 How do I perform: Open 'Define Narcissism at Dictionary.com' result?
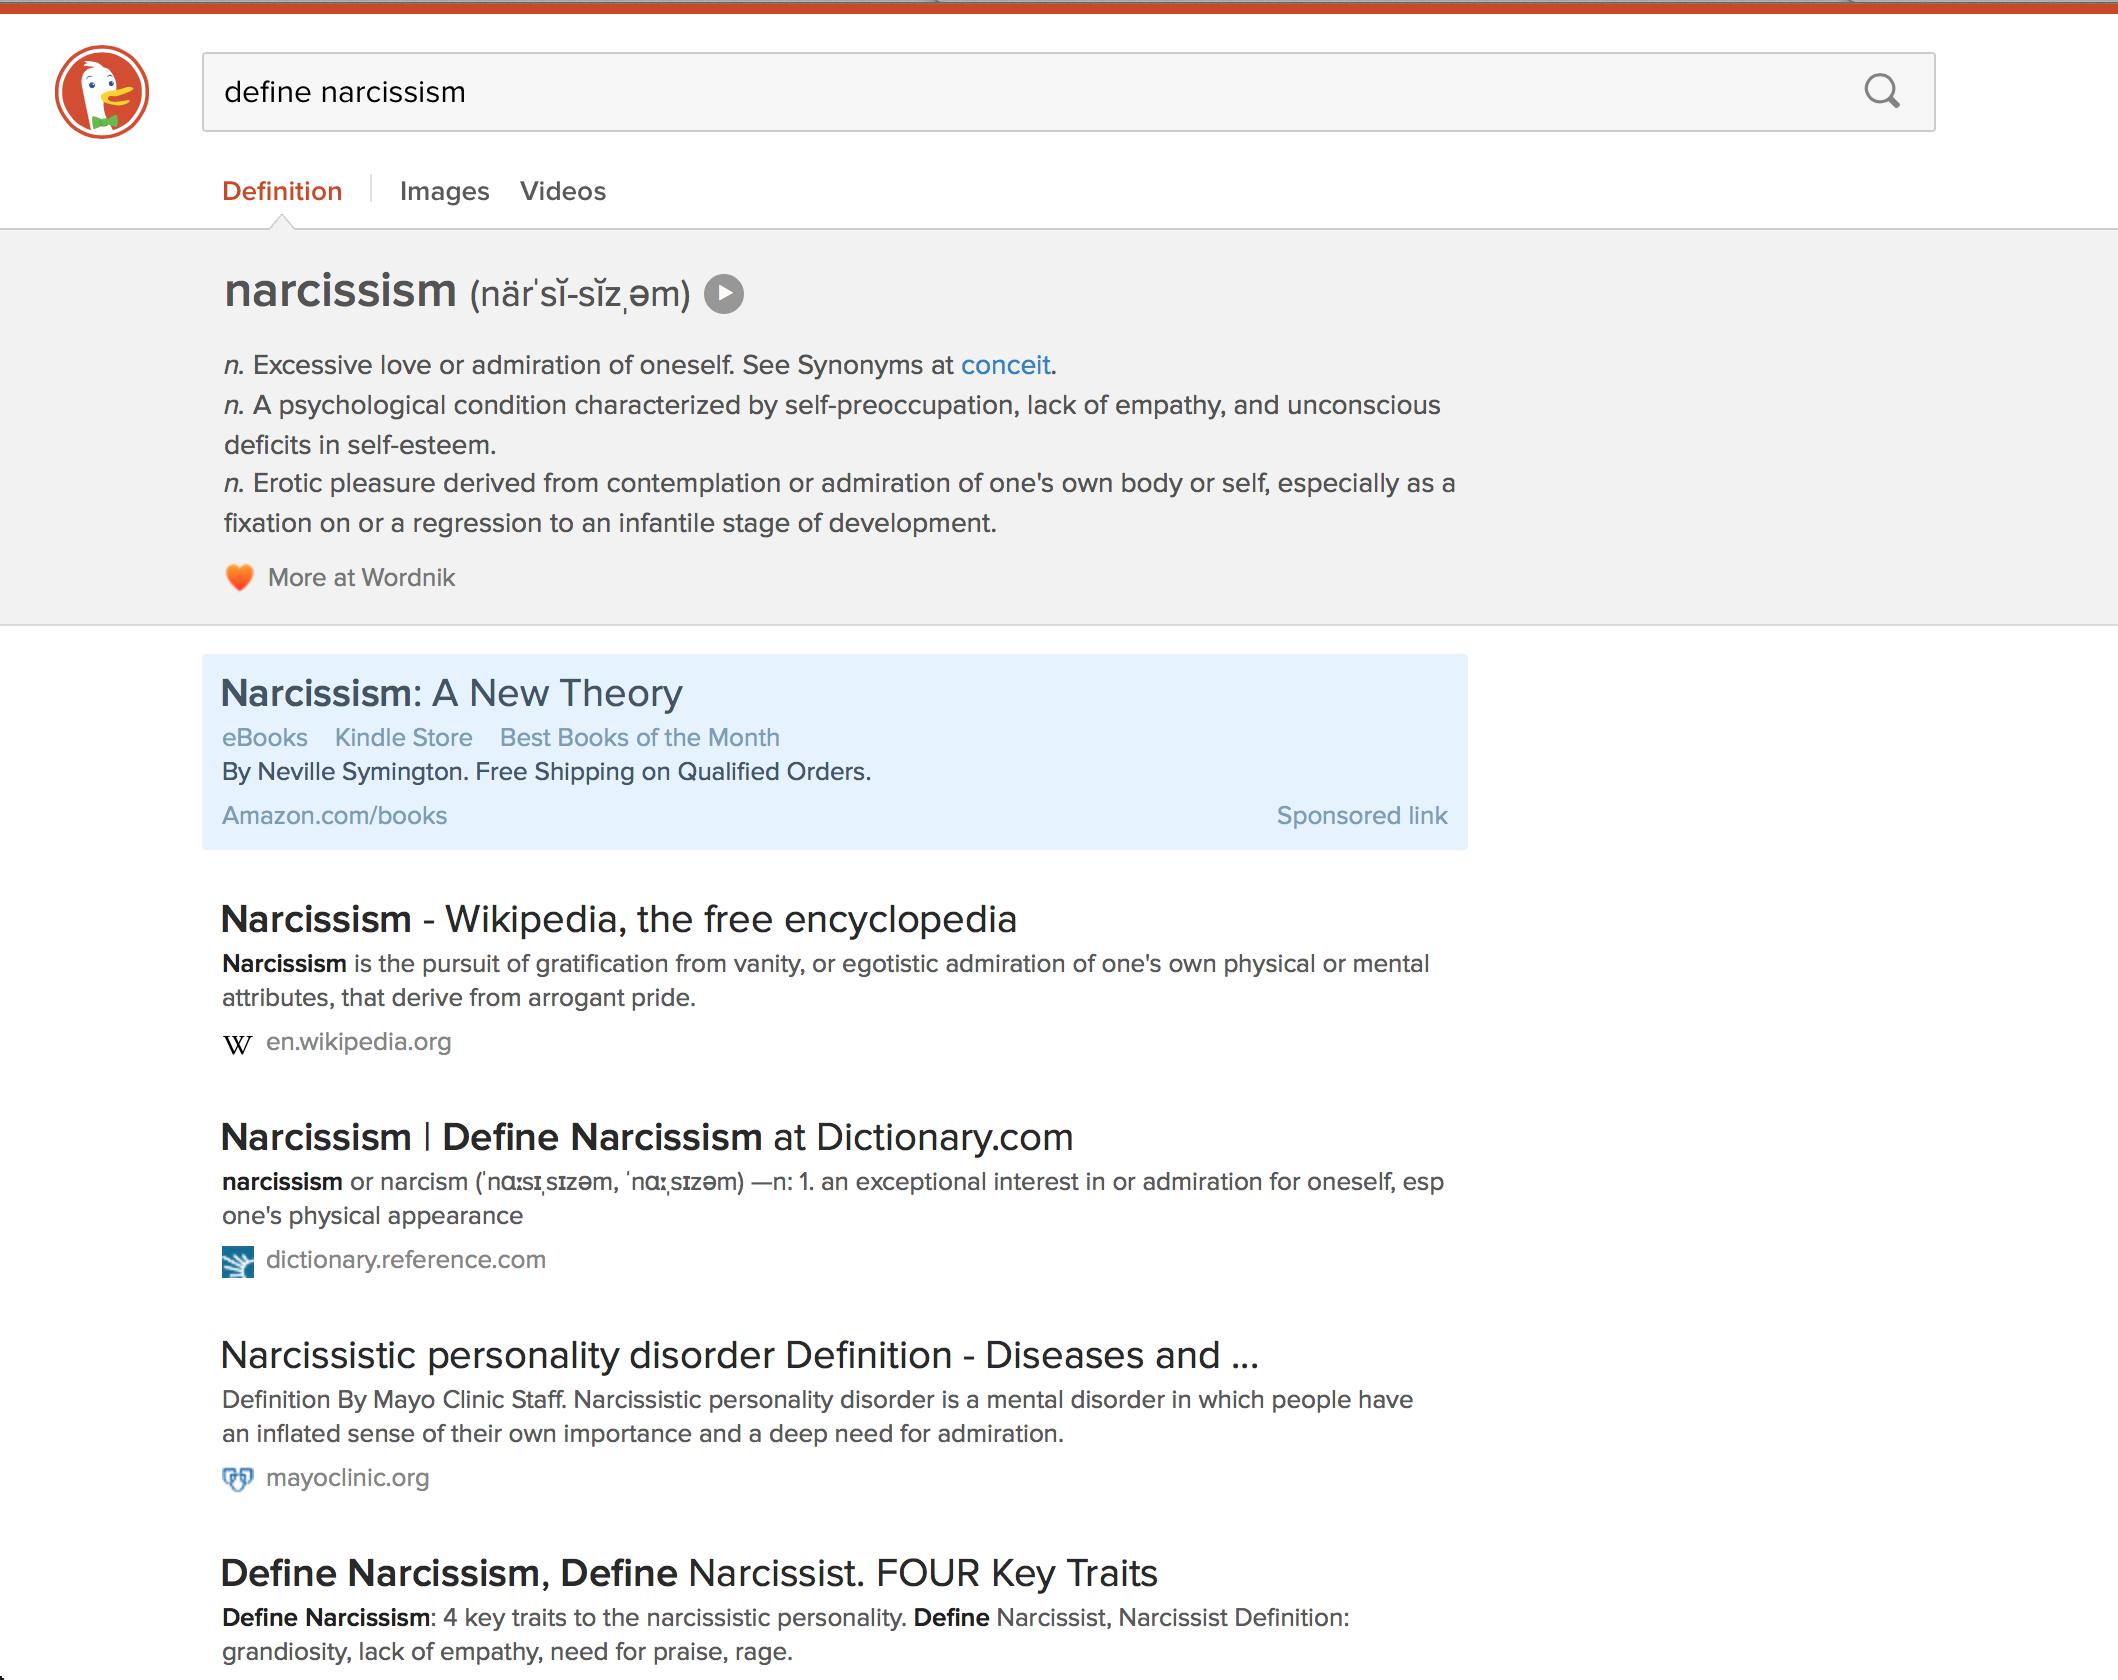click(x=646, y=1137)
